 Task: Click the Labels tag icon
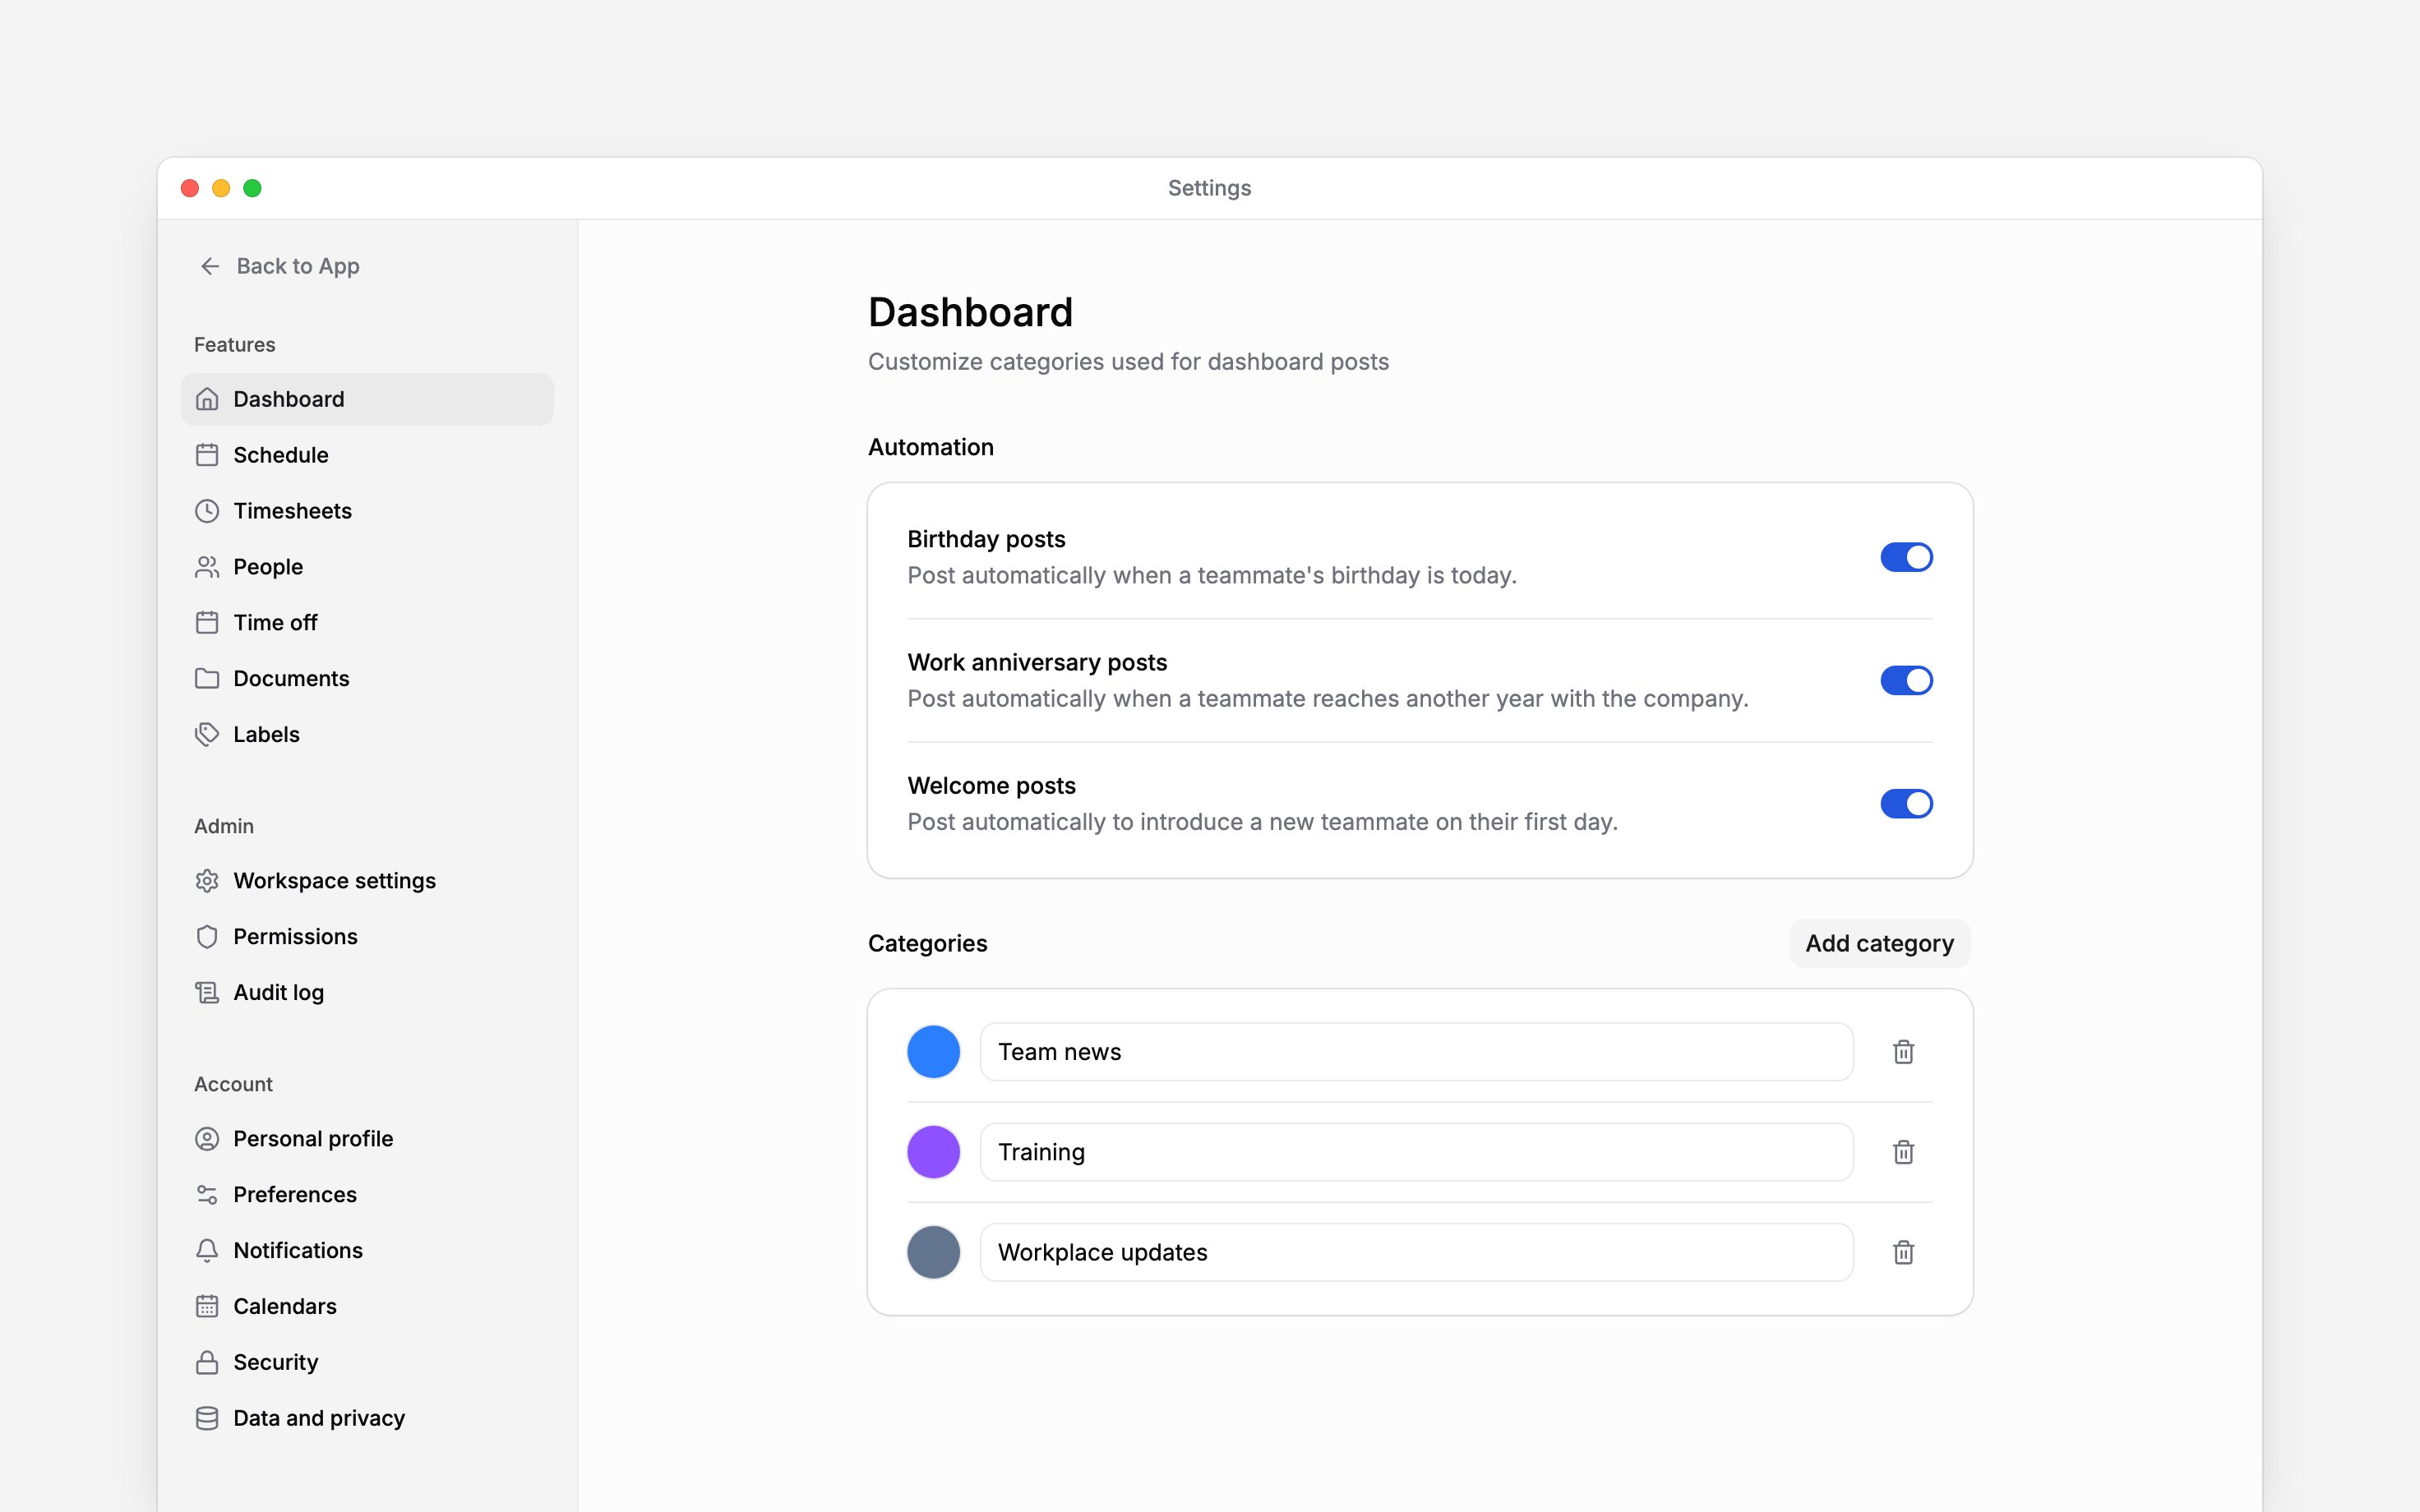(x=207, y=735)
